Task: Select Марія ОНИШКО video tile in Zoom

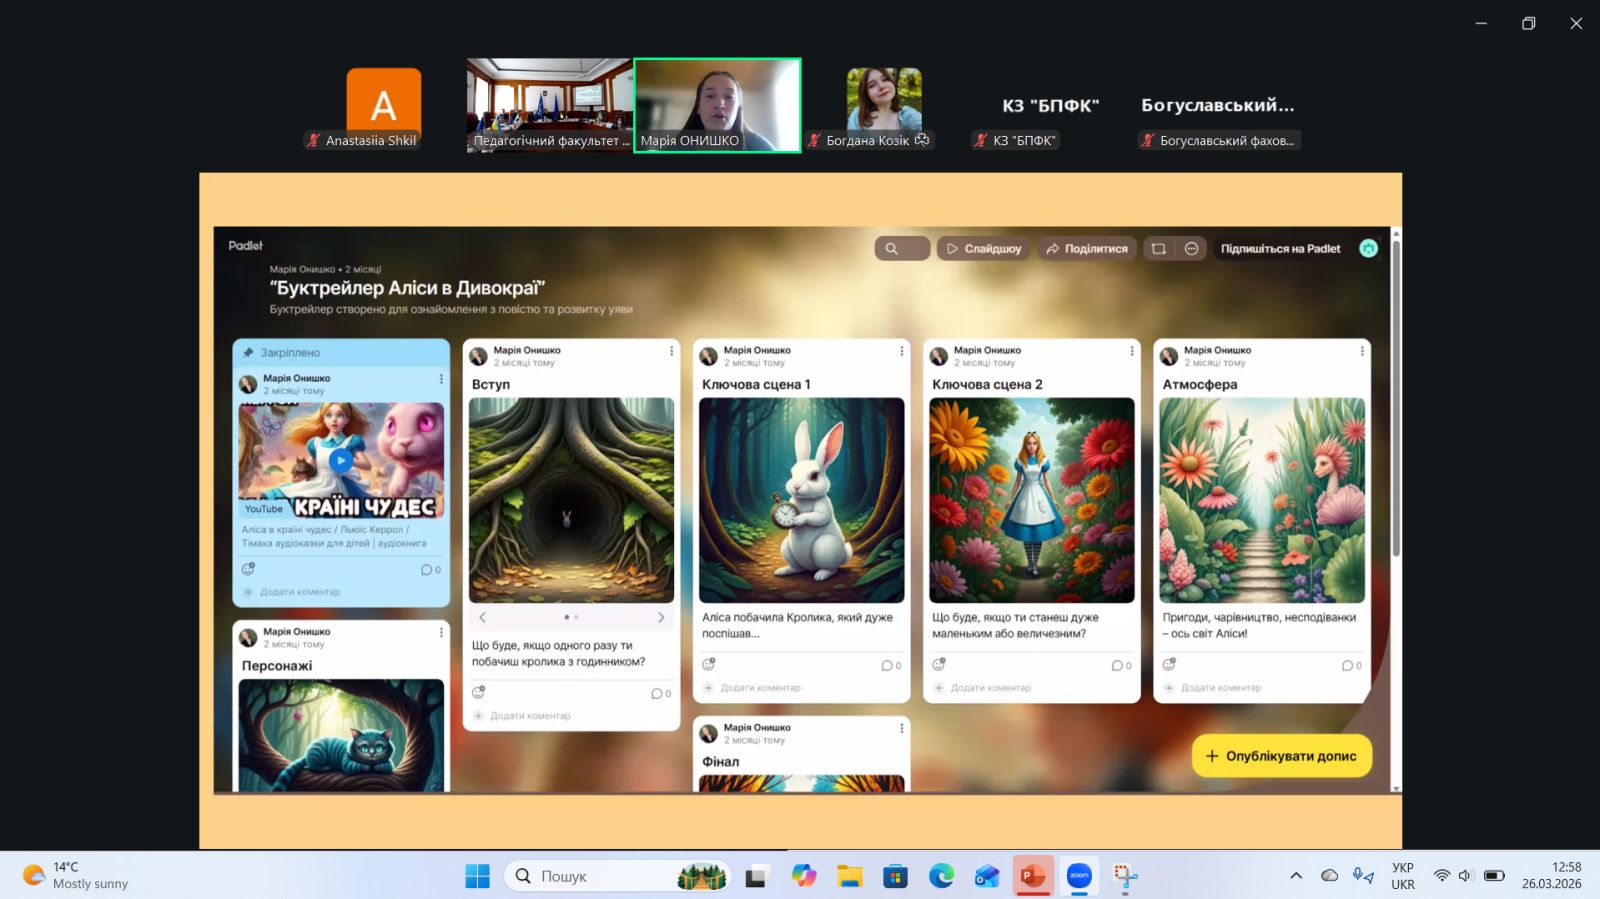Action: (717, 105)
